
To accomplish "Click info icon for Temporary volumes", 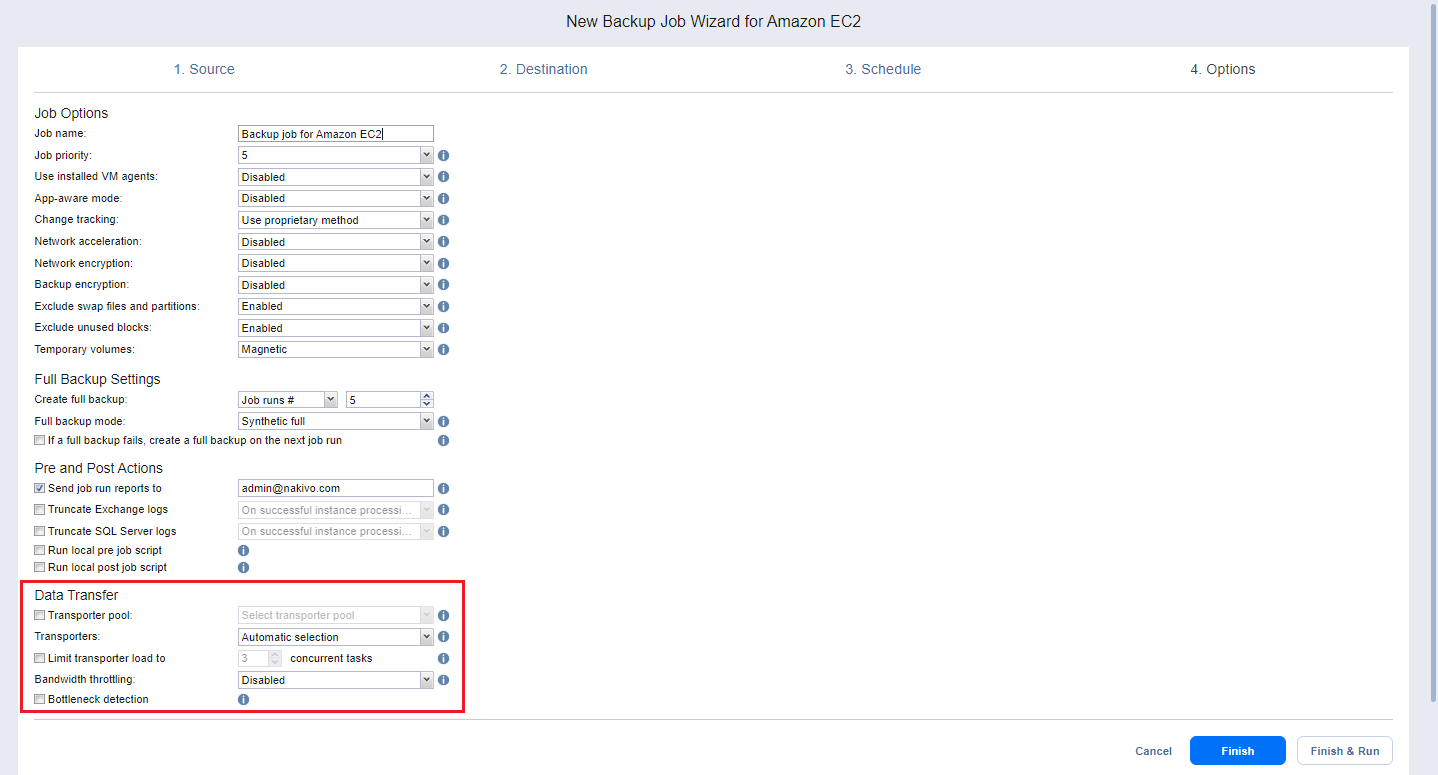I will coord(443,350).
